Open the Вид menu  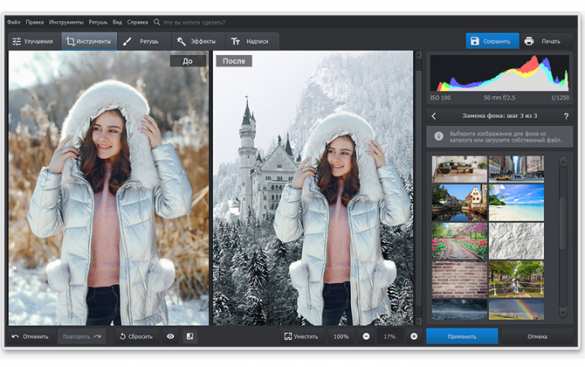tap(117, 22)
